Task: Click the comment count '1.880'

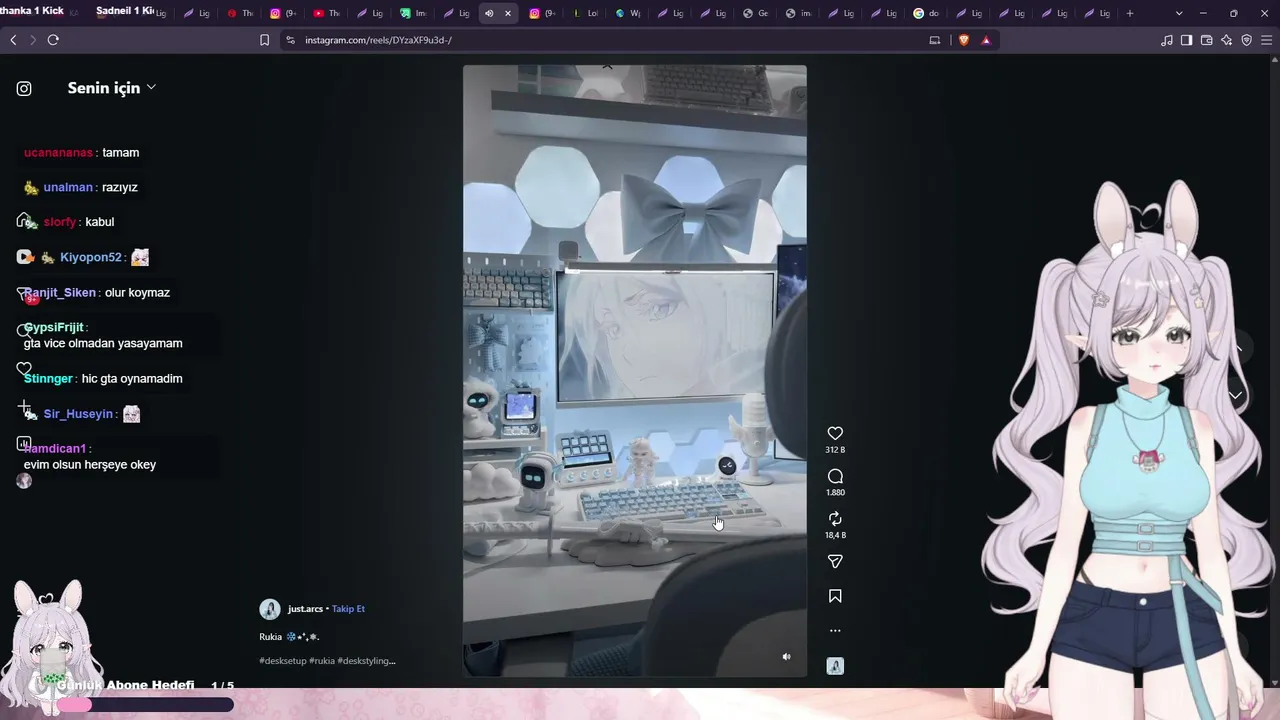Action: [835, 493]
